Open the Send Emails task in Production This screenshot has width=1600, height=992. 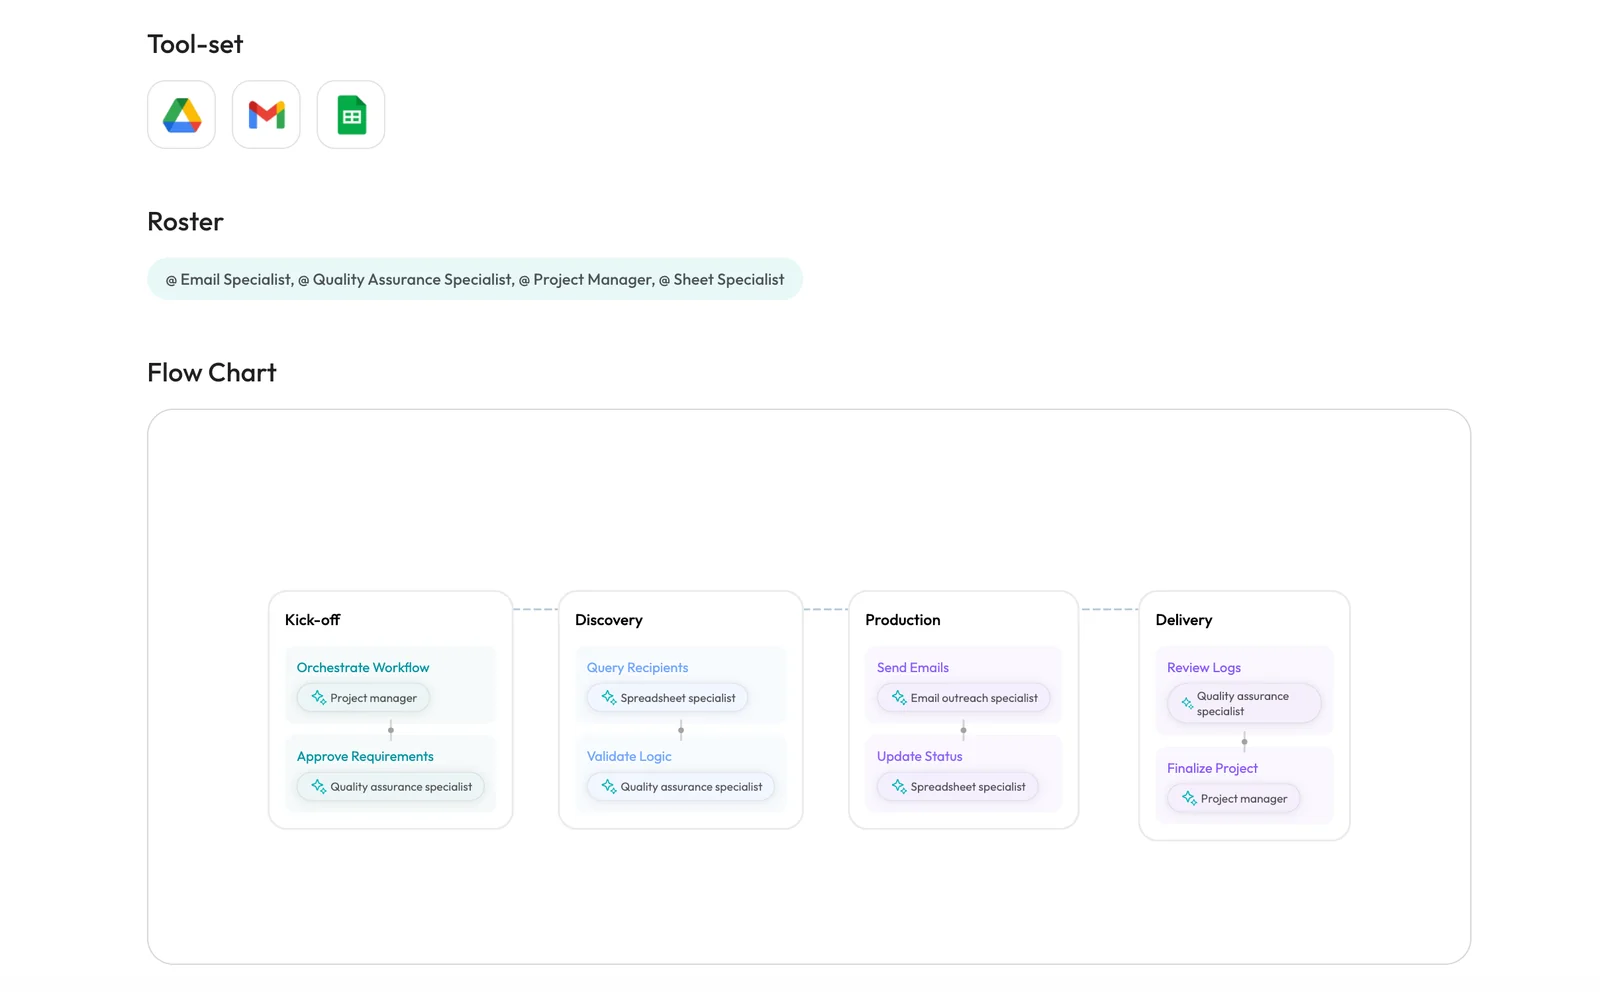[x=912, y=667]
